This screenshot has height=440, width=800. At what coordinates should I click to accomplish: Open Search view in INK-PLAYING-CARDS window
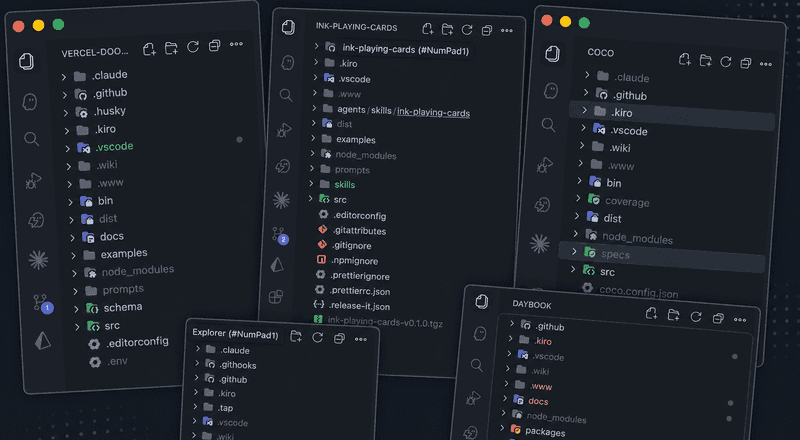pos(286,95)
